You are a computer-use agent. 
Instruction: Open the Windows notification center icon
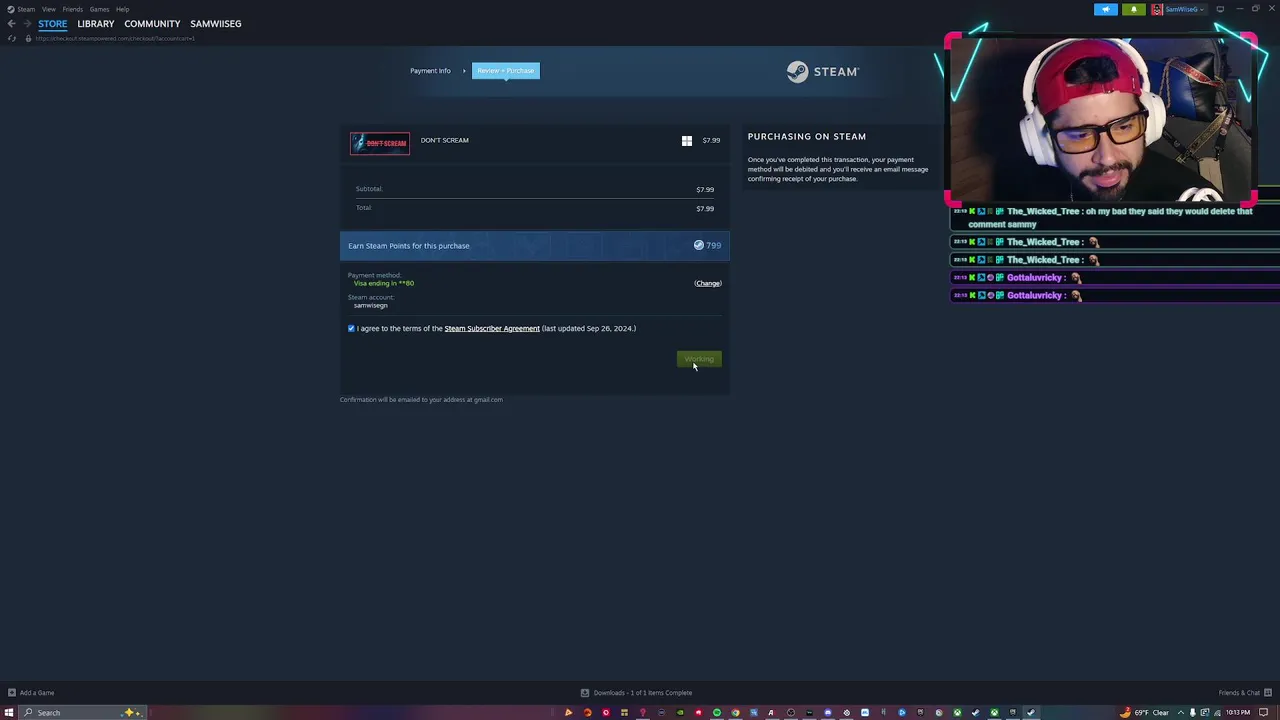[x=1264, y=712]
